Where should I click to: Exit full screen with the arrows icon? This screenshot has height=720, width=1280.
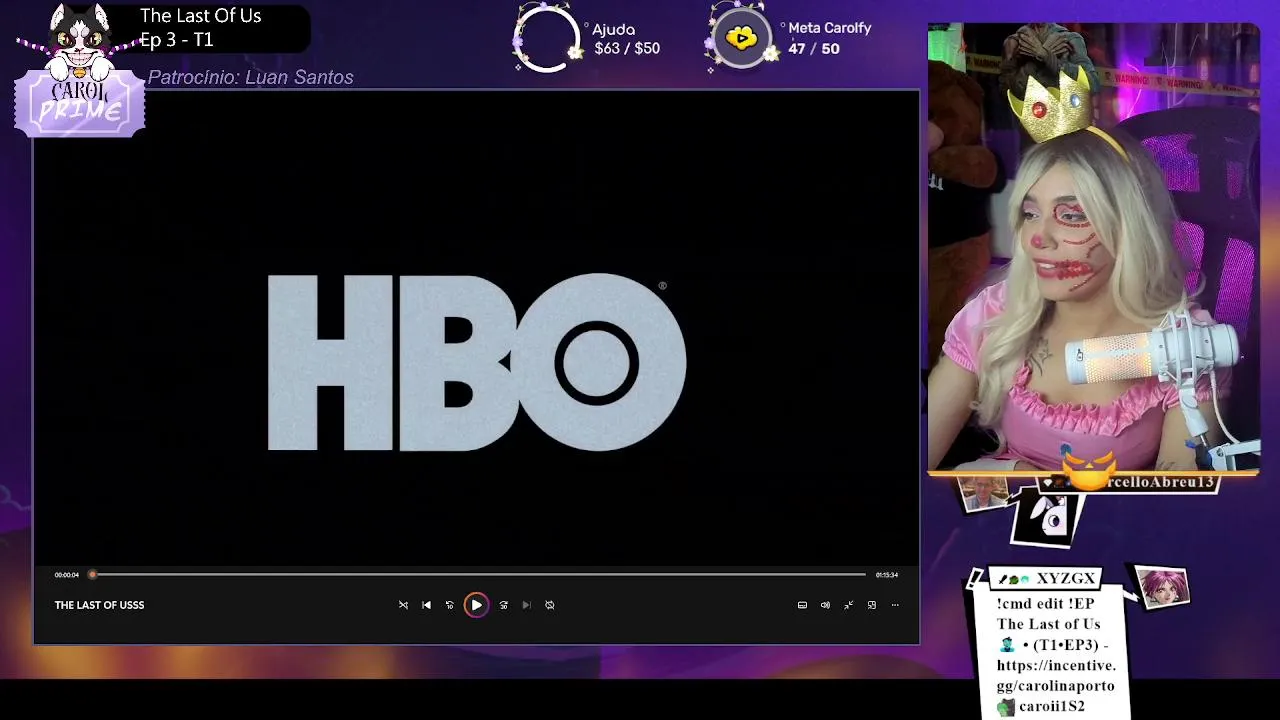pos(848,605)
